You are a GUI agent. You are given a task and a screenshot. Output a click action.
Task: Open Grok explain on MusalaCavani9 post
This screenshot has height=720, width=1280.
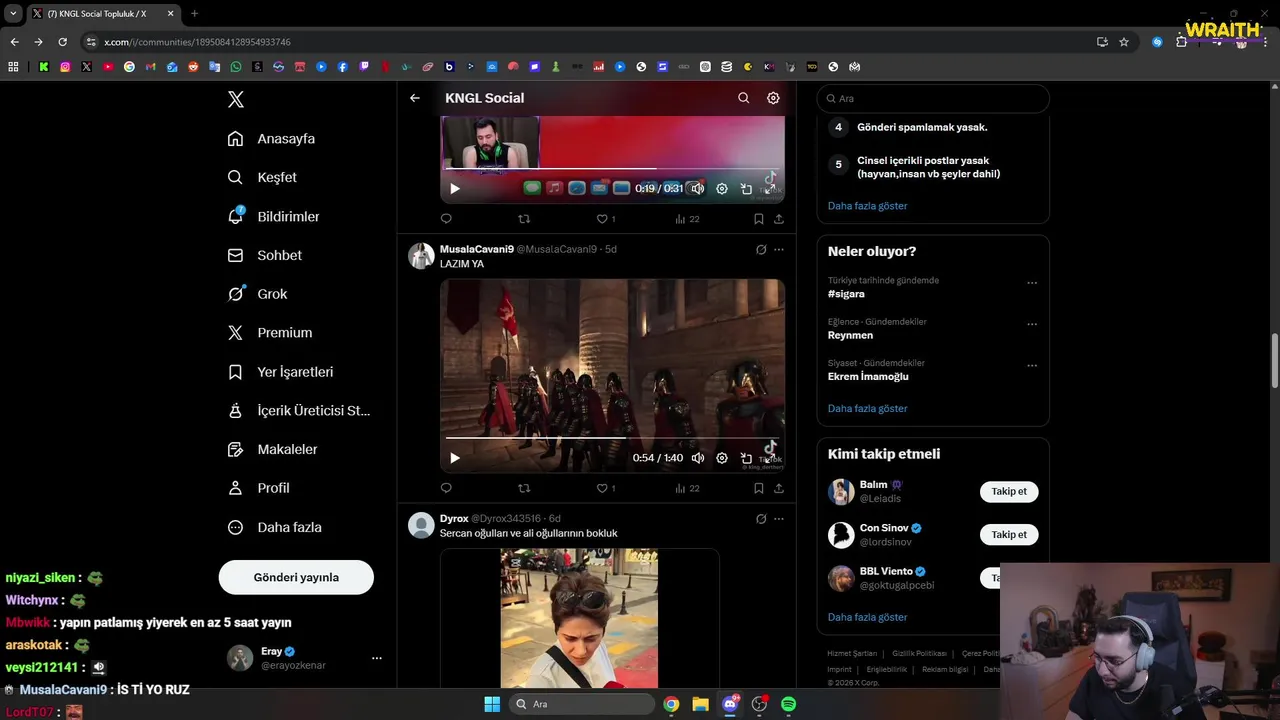(761, 250)
